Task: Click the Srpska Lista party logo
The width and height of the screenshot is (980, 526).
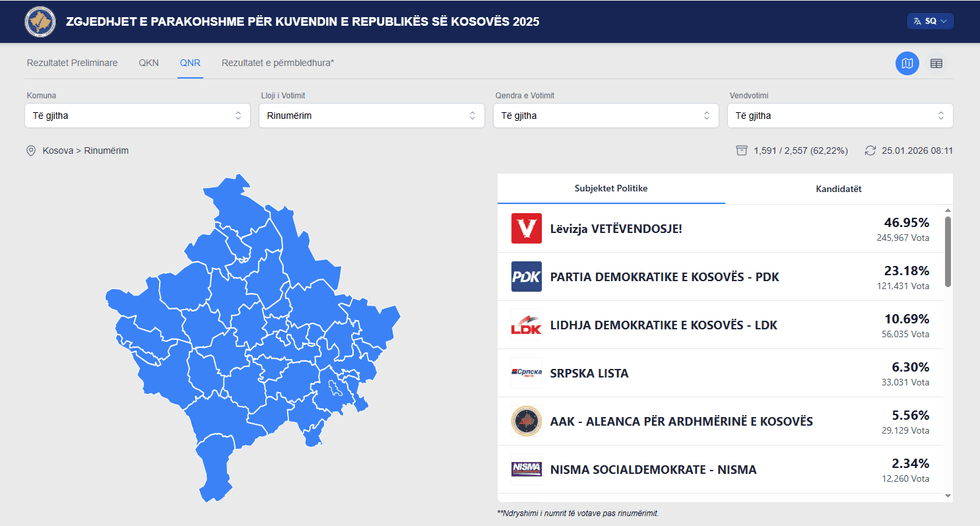Action: pos(526,373)
